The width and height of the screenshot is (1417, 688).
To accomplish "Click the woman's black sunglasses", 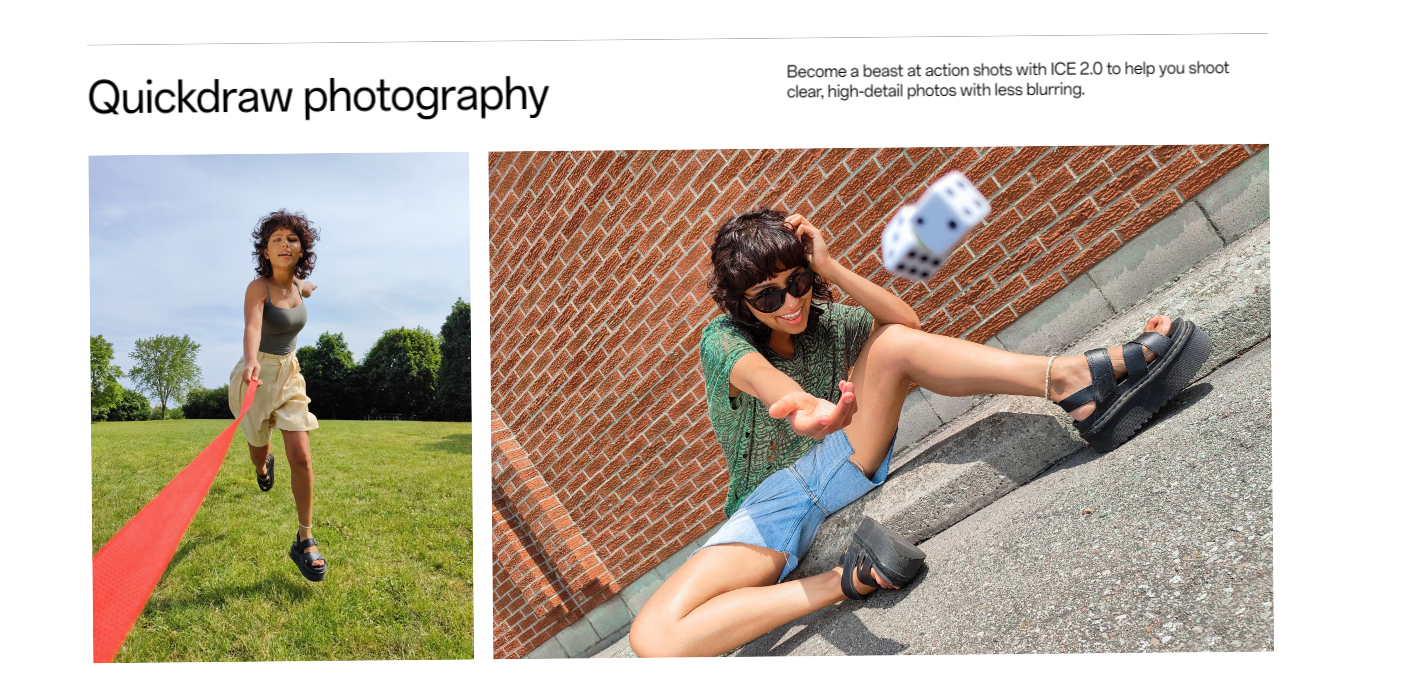I will (777, 292).
